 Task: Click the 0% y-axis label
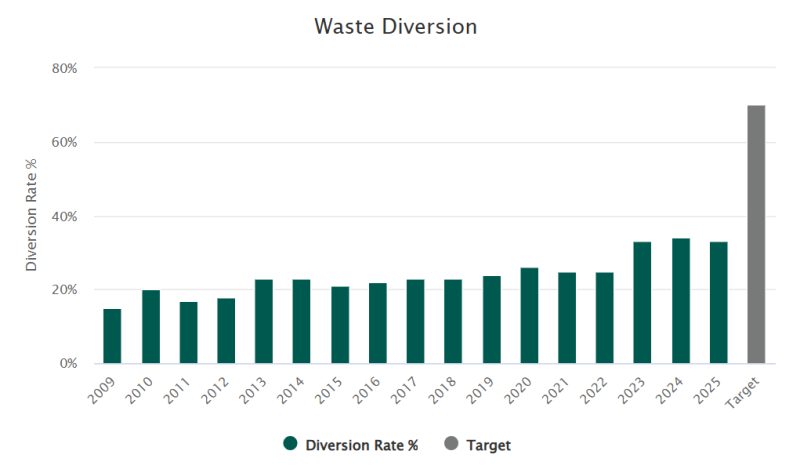pos(68,363)
